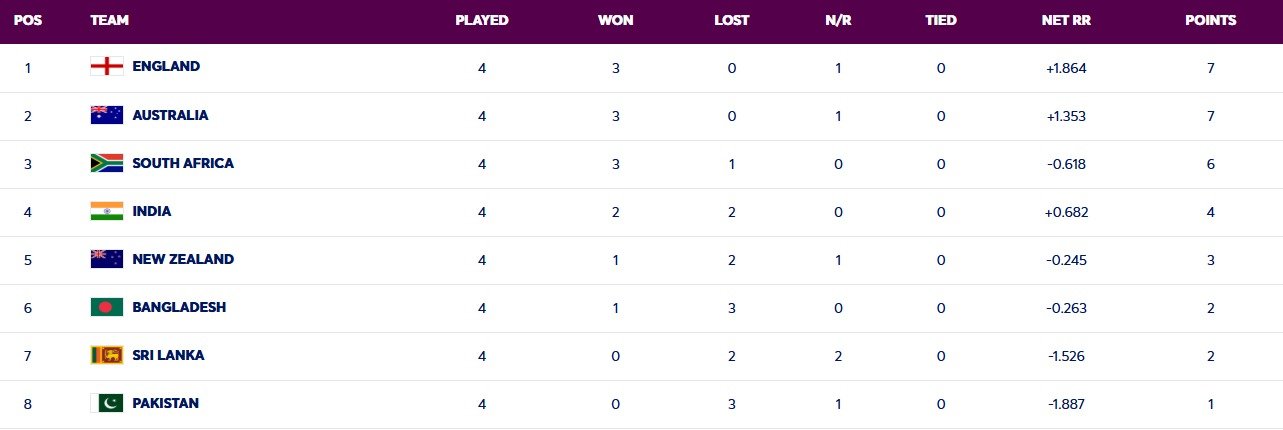The width and height of the screenshot is (1283, 430).
Task: Click the TEAM column header
Action: (109, 20)
